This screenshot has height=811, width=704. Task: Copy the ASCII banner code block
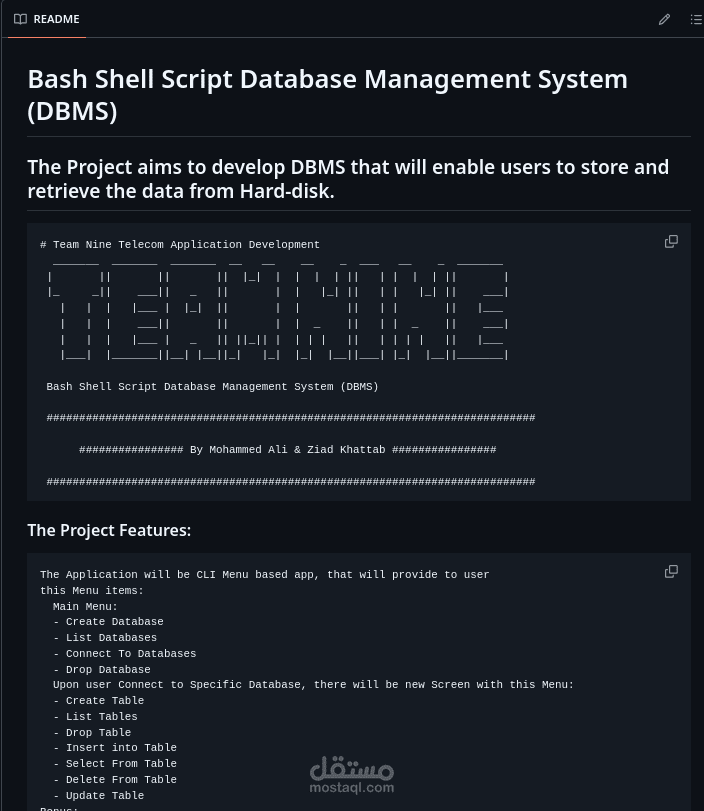pyautogui.click(x=671, y=241)
